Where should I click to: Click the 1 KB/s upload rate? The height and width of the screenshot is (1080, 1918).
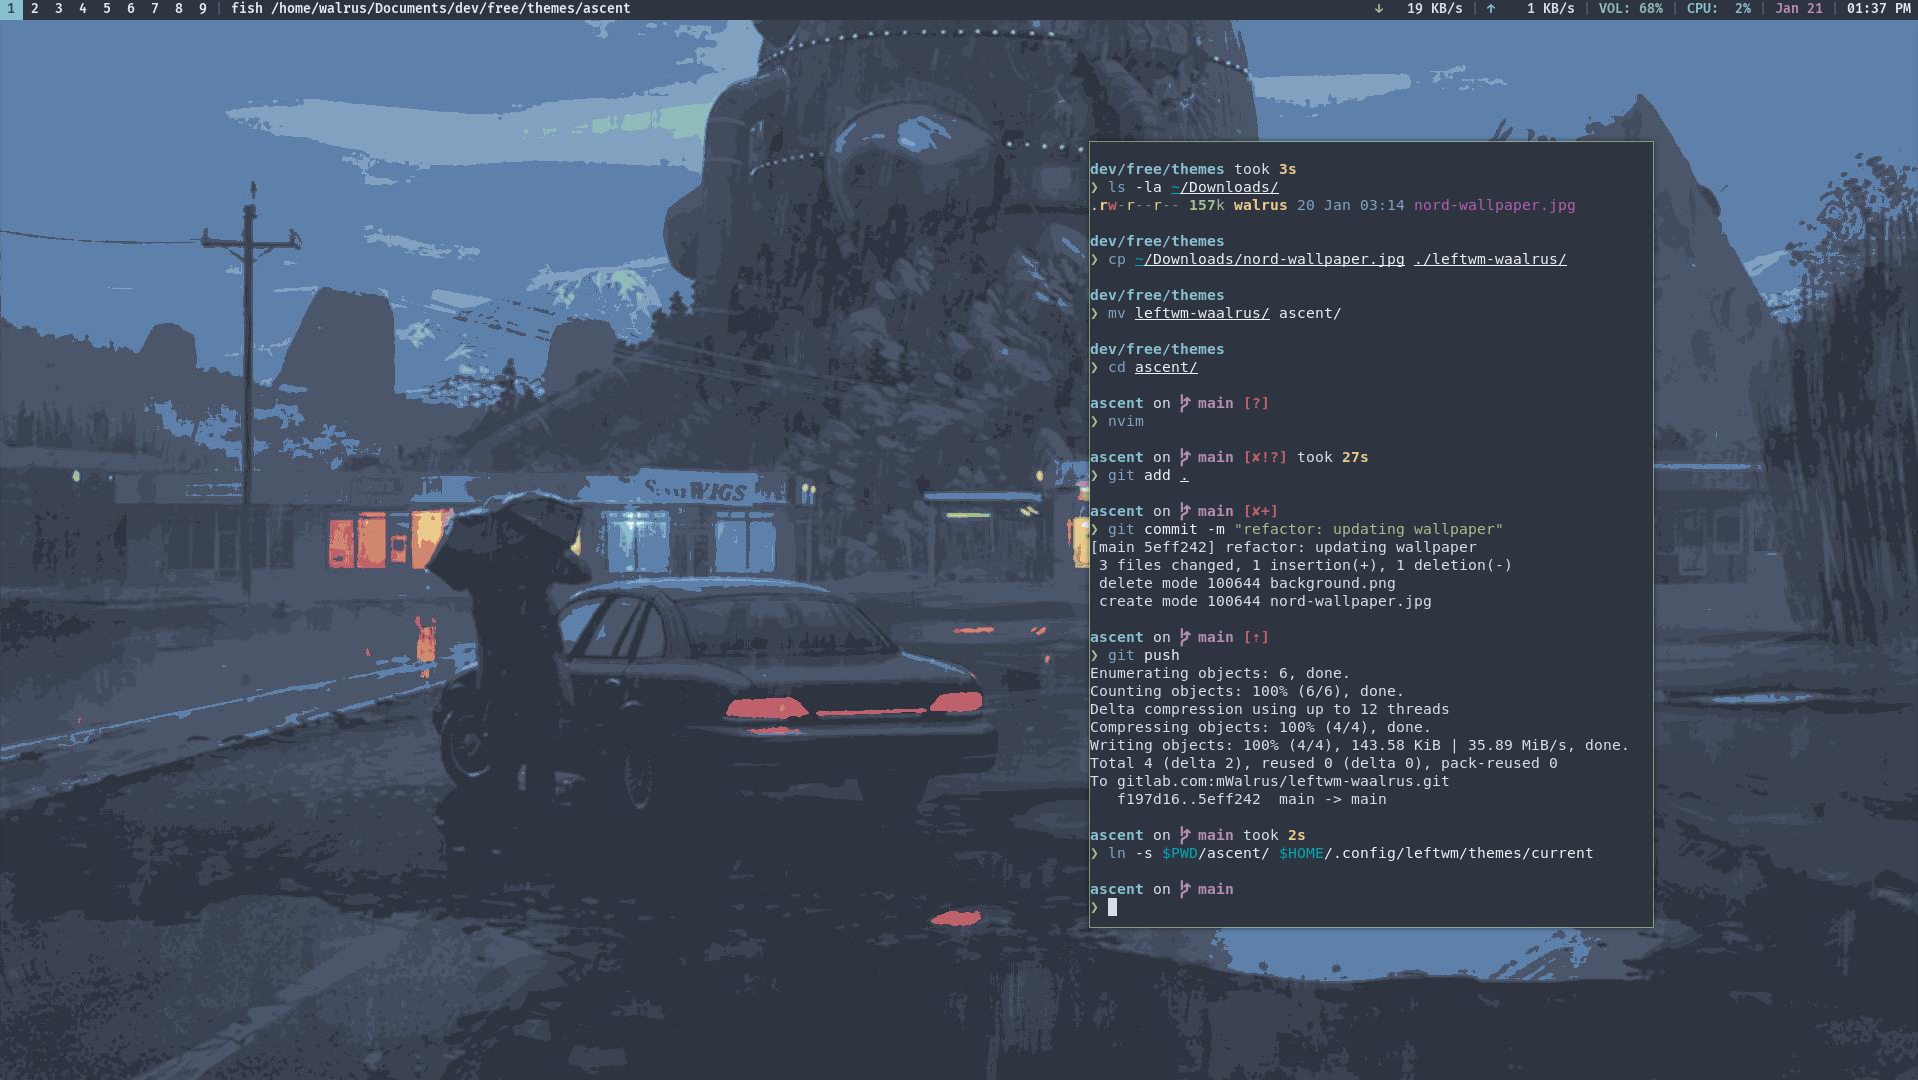tap(1550, 9)
